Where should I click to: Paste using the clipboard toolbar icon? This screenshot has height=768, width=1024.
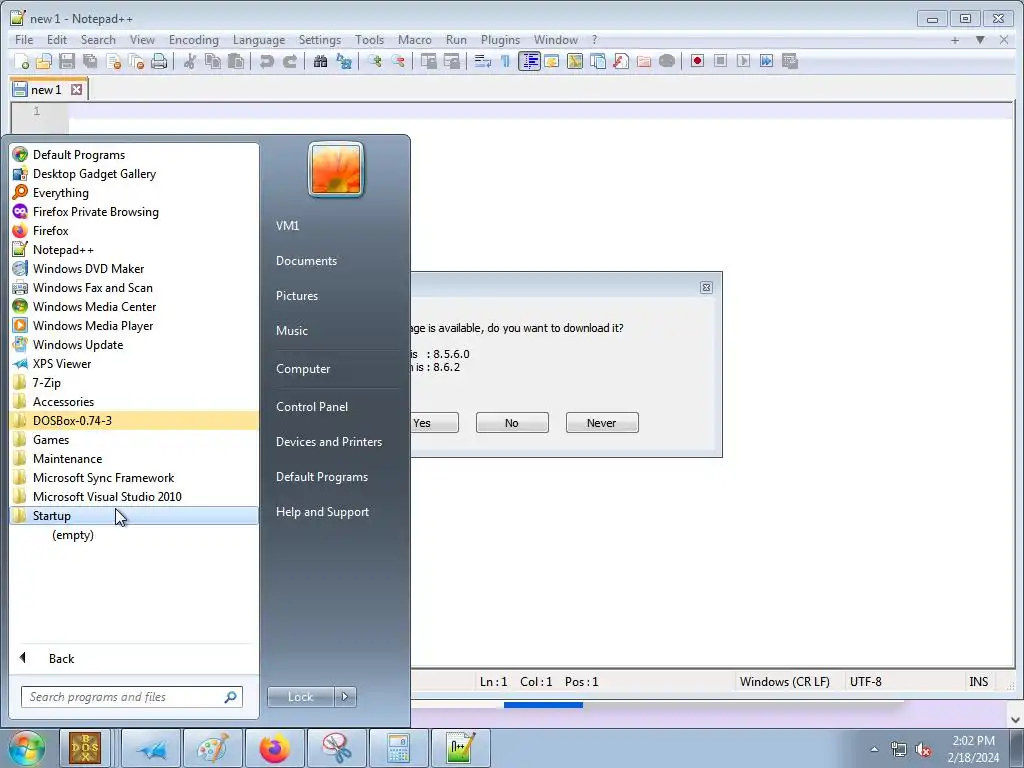click(236, 61)
